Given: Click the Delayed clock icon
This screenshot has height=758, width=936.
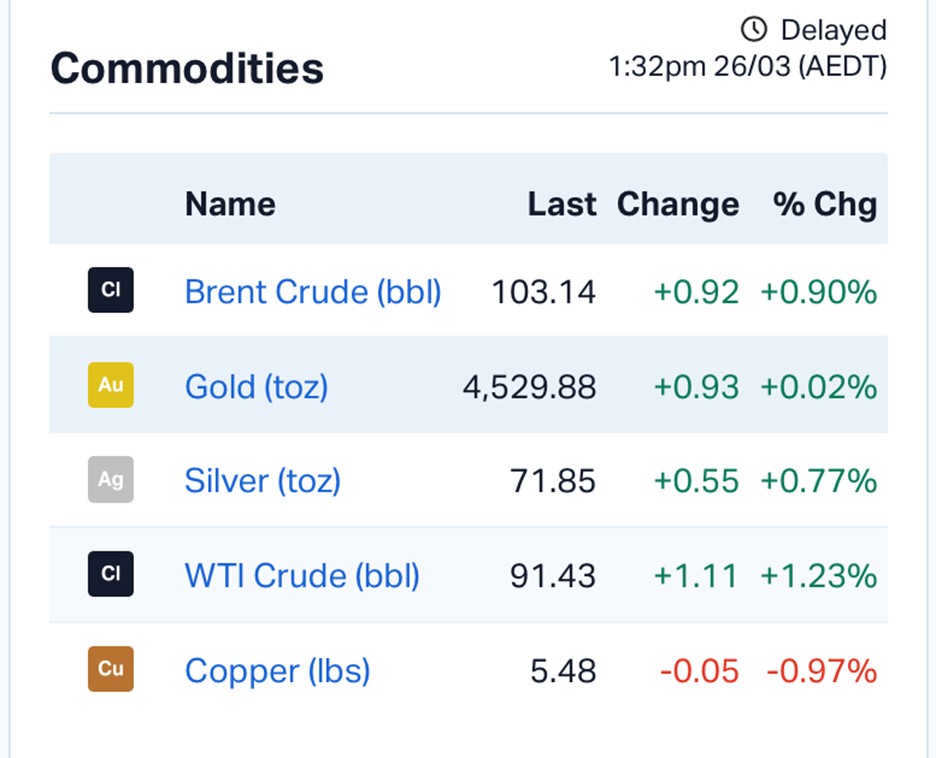Looking at the screenshot, I should click(x=753, y=29).
